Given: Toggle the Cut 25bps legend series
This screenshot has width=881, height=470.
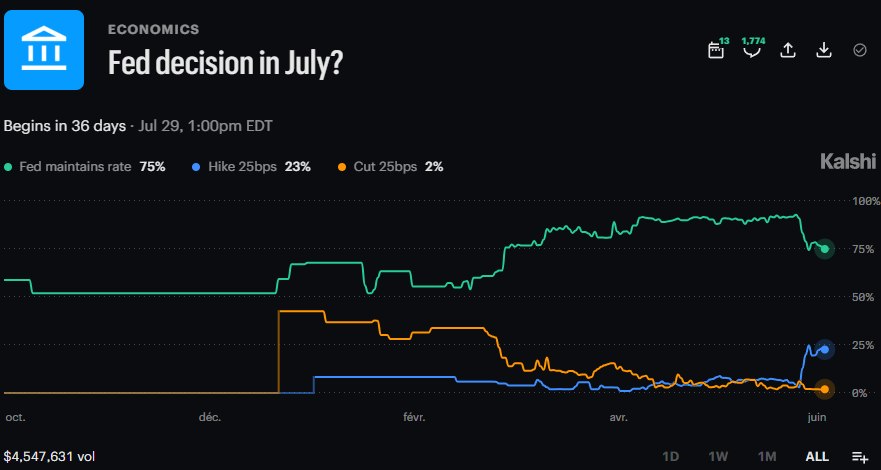Looking at the screenshot, I should click(390, 167).
